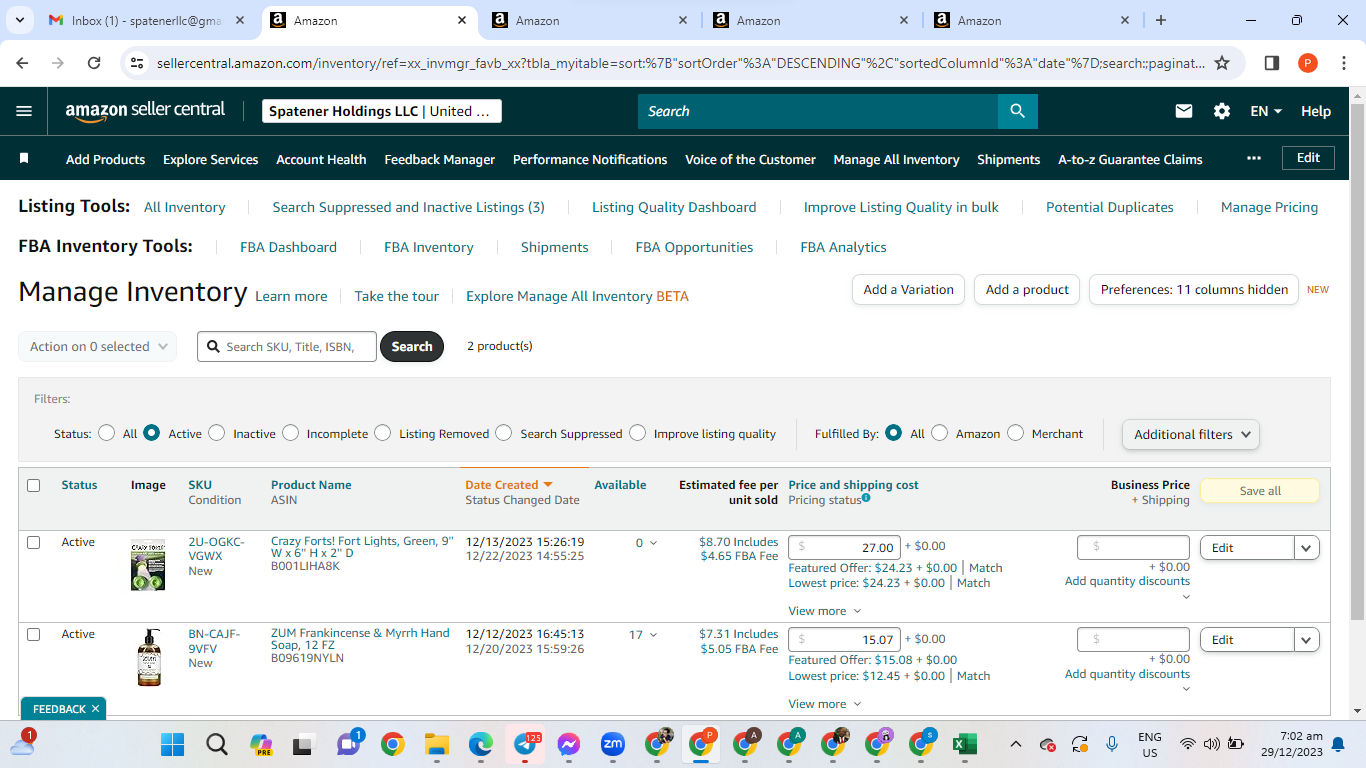Select the Incomplete status radio button

[291, 433]
